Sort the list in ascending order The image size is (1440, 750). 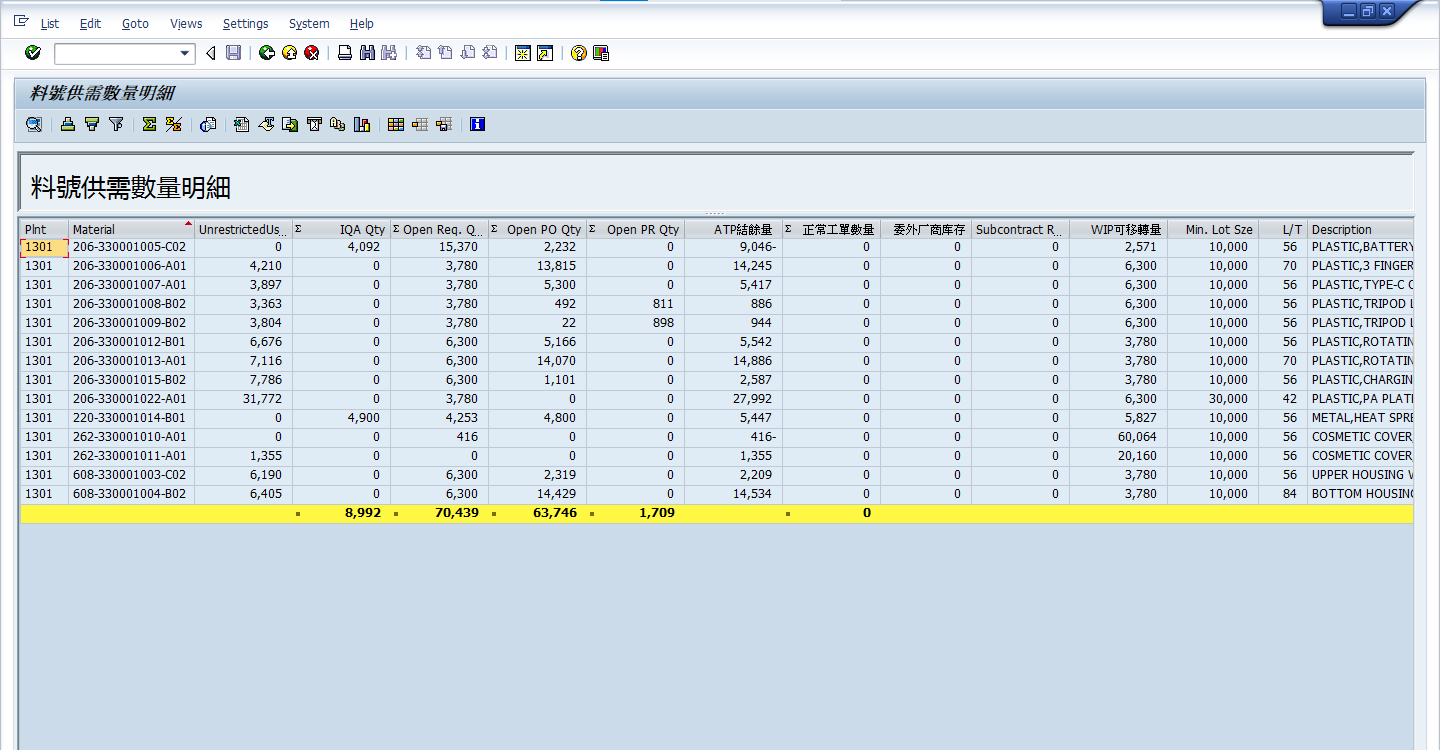click(x=68, y=124)
